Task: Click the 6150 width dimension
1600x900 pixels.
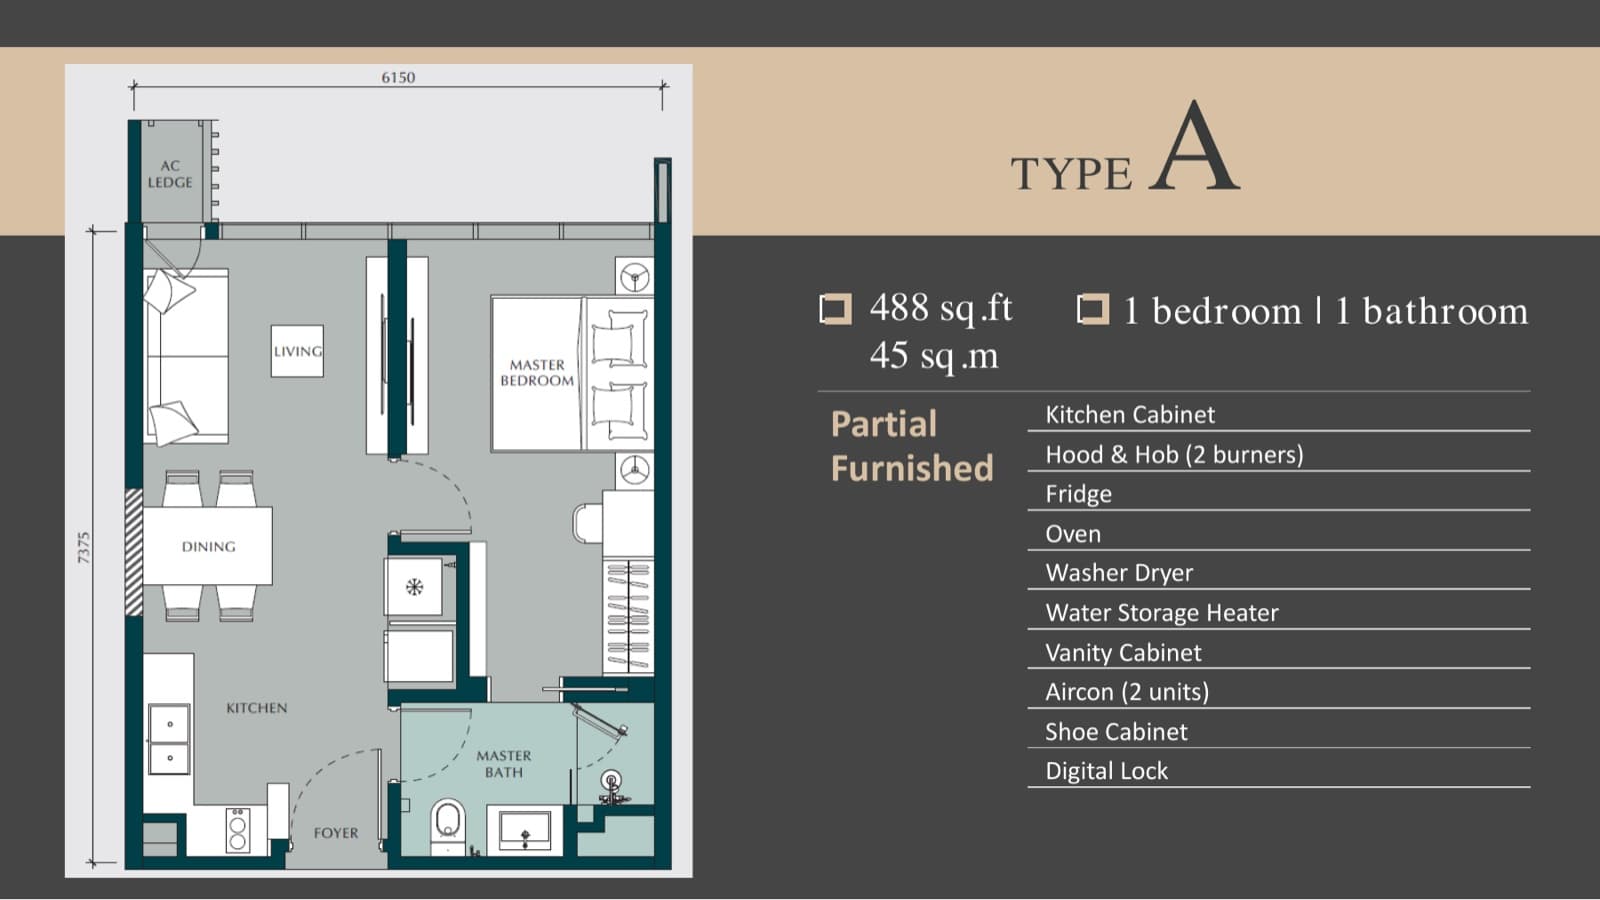Action: click(x=398, y=77)
